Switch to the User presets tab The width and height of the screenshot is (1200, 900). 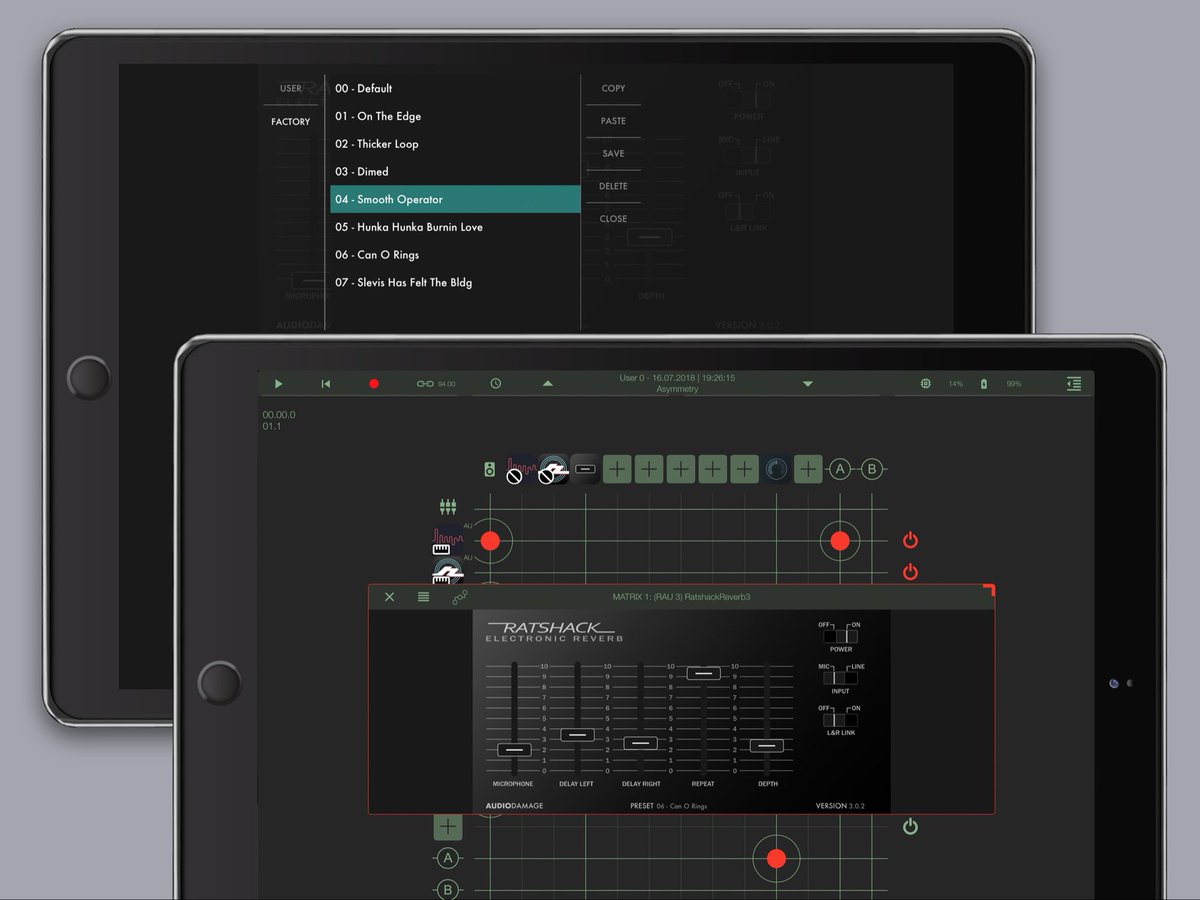[291, 89]
